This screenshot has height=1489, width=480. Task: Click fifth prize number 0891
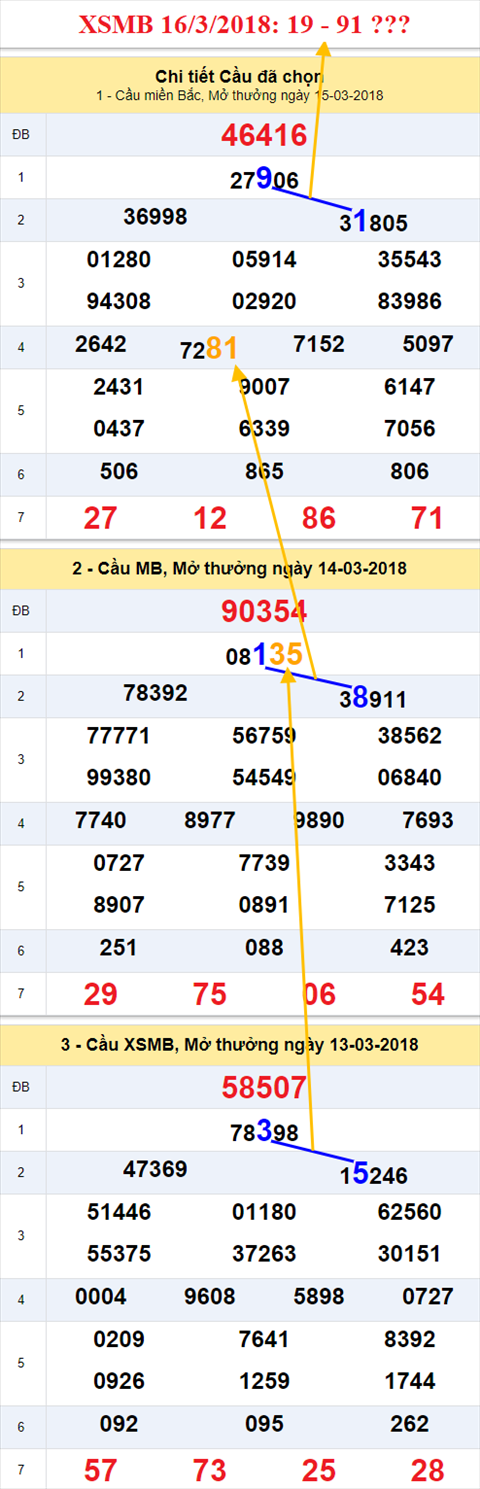(x=264, y=904)
